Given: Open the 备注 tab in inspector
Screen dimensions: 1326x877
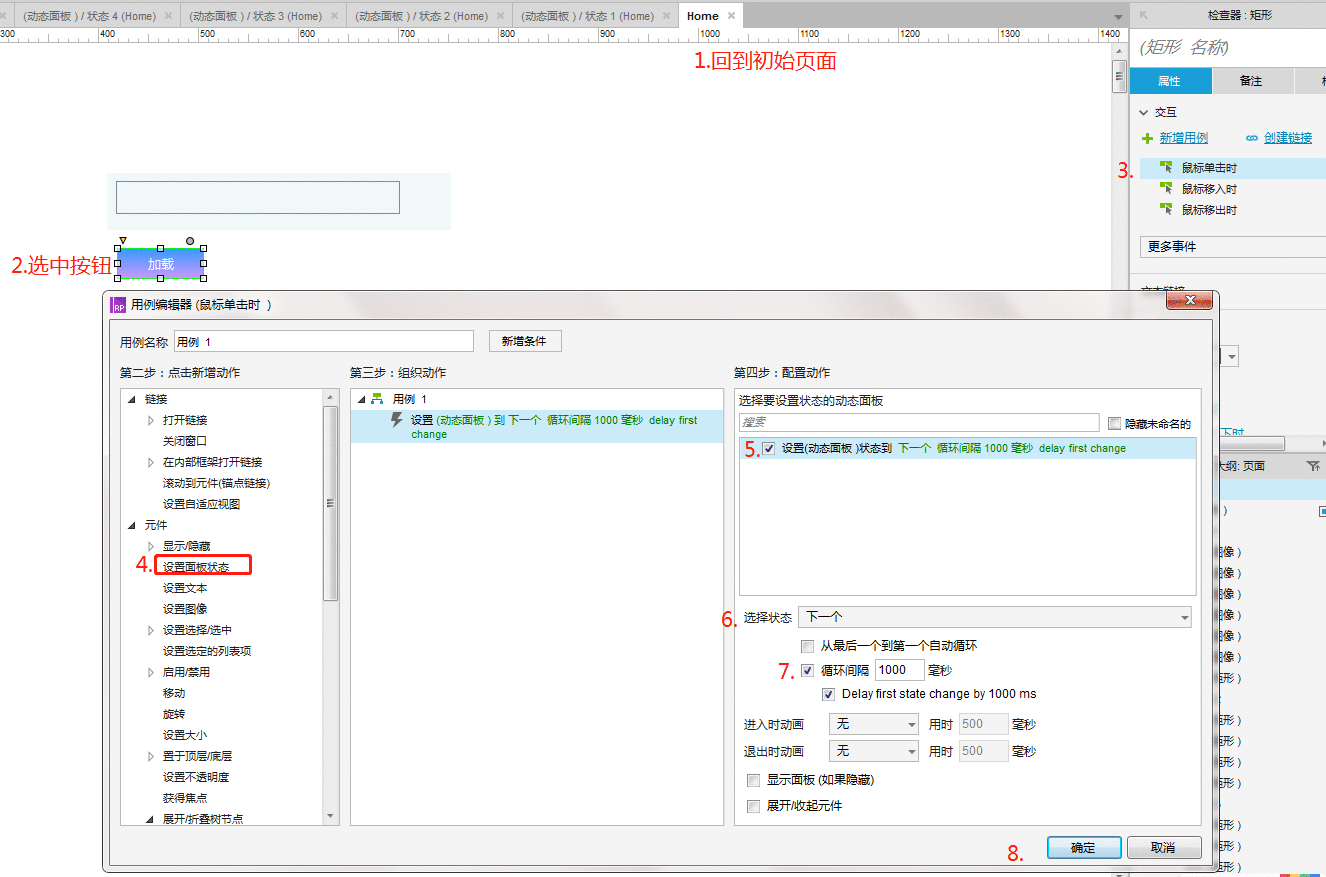Looking at the screenshot, I should pos(1251,81).
